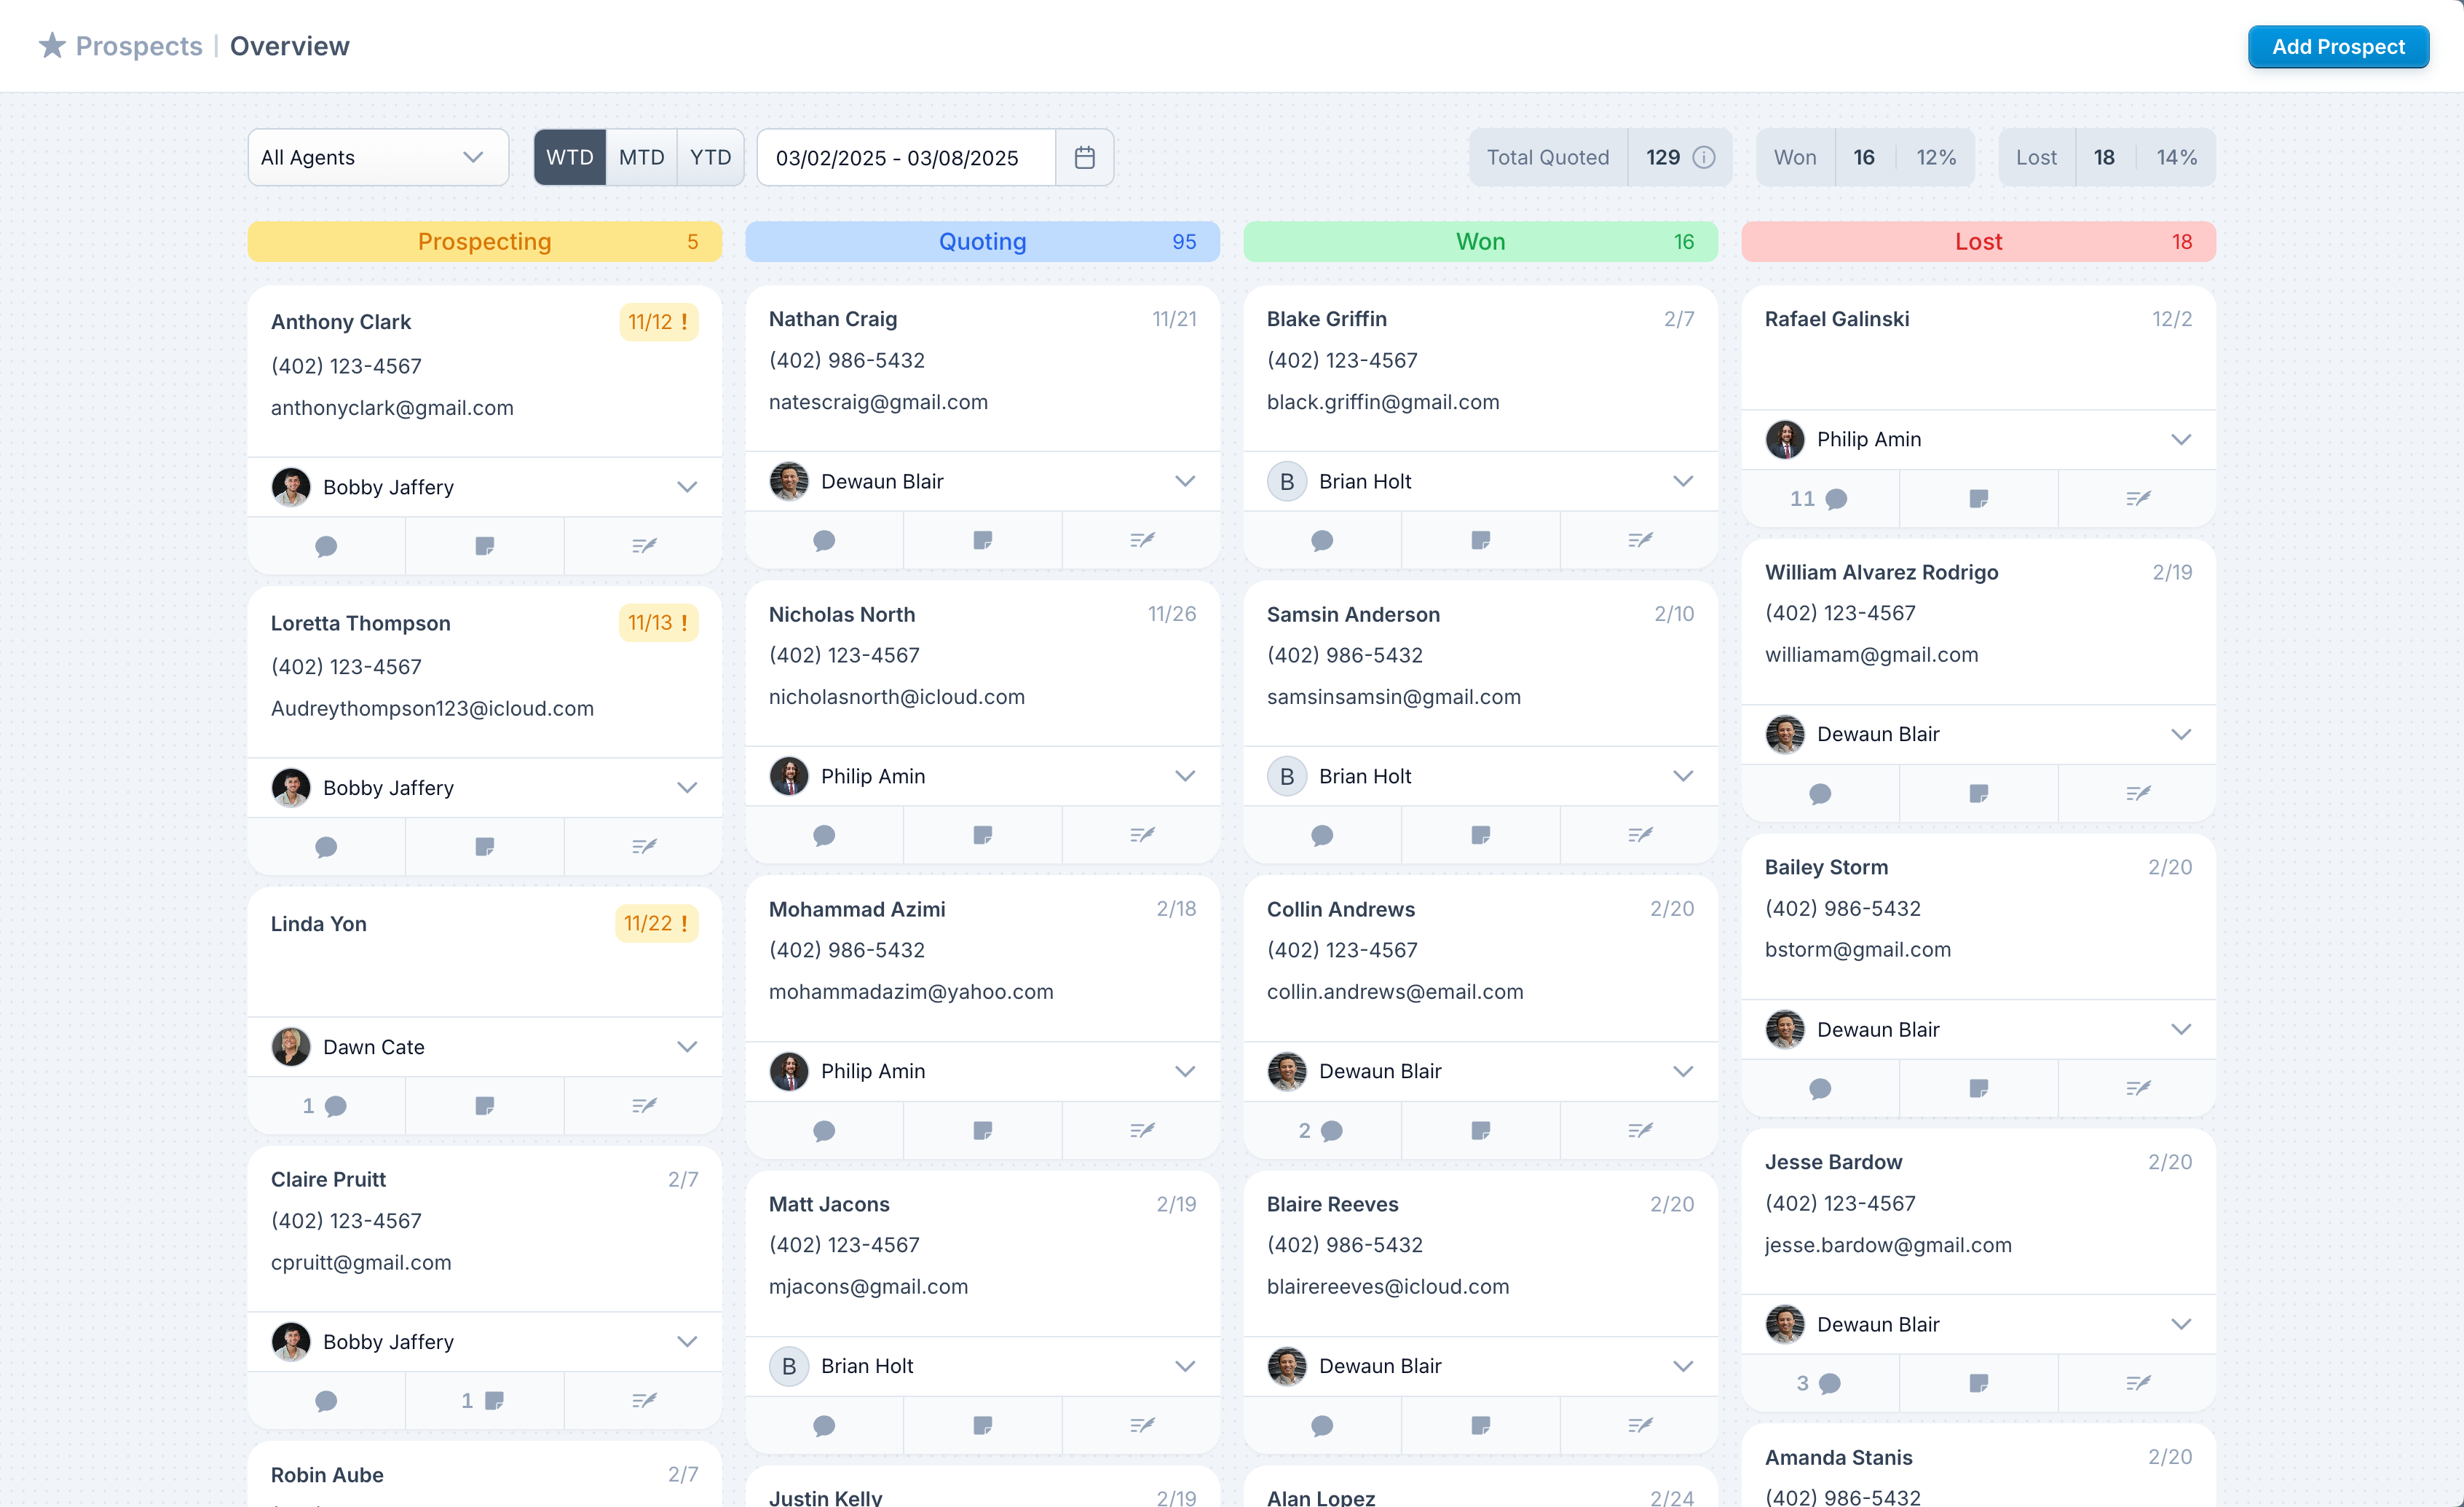Viewport: 2464px width, 1507px height.
Task: Select the Lost column header
Action: tap(1978, 242)
